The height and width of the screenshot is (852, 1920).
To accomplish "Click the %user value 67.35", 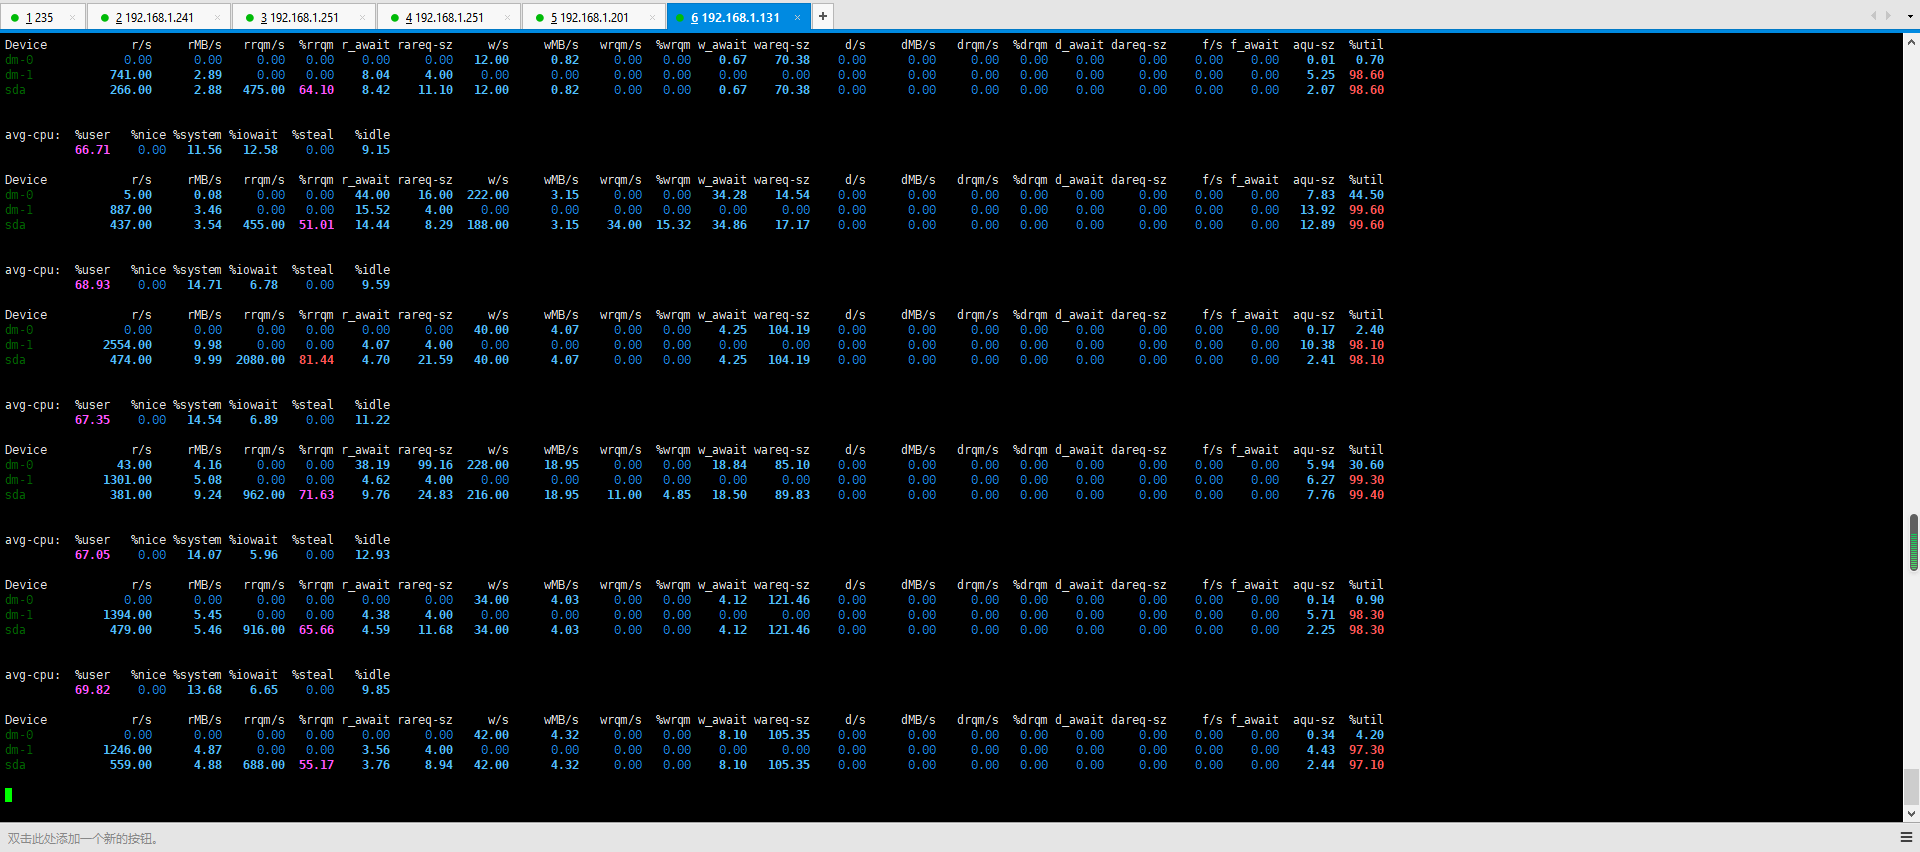I will (92, 420).
